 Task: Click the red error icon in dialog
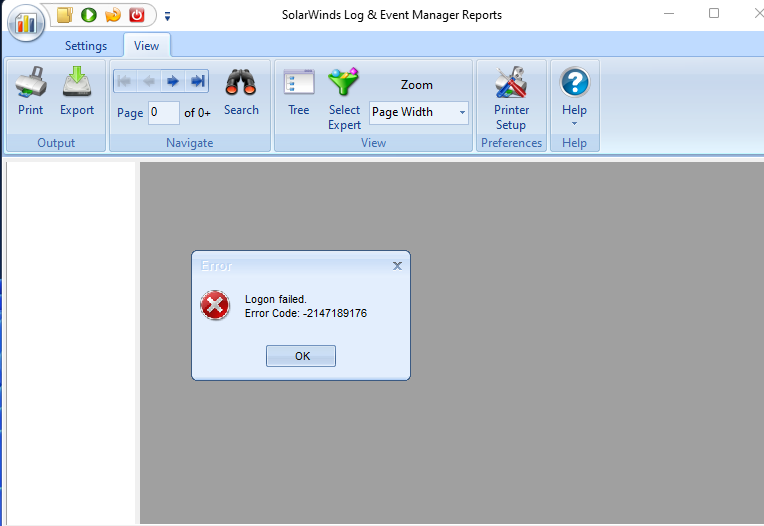[x=215, y=305]
